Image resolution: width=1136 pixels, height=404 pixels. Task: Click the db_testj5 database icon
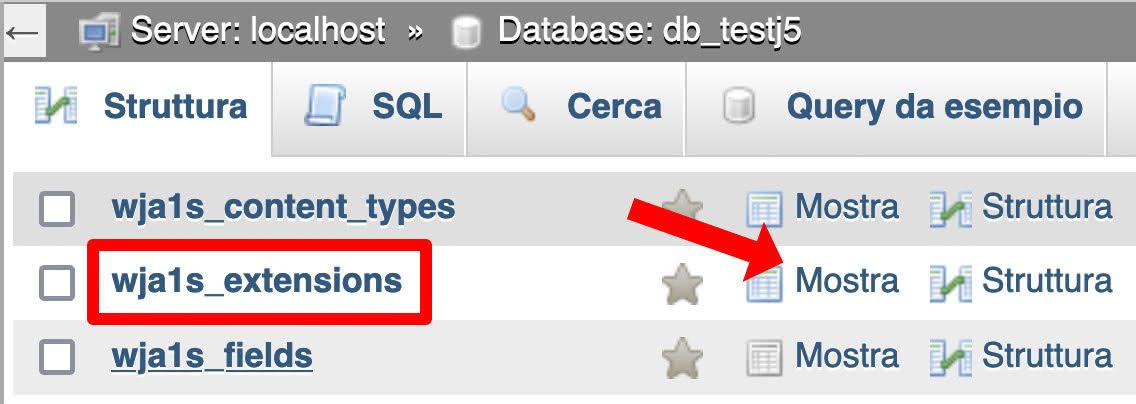coord(465,32)
